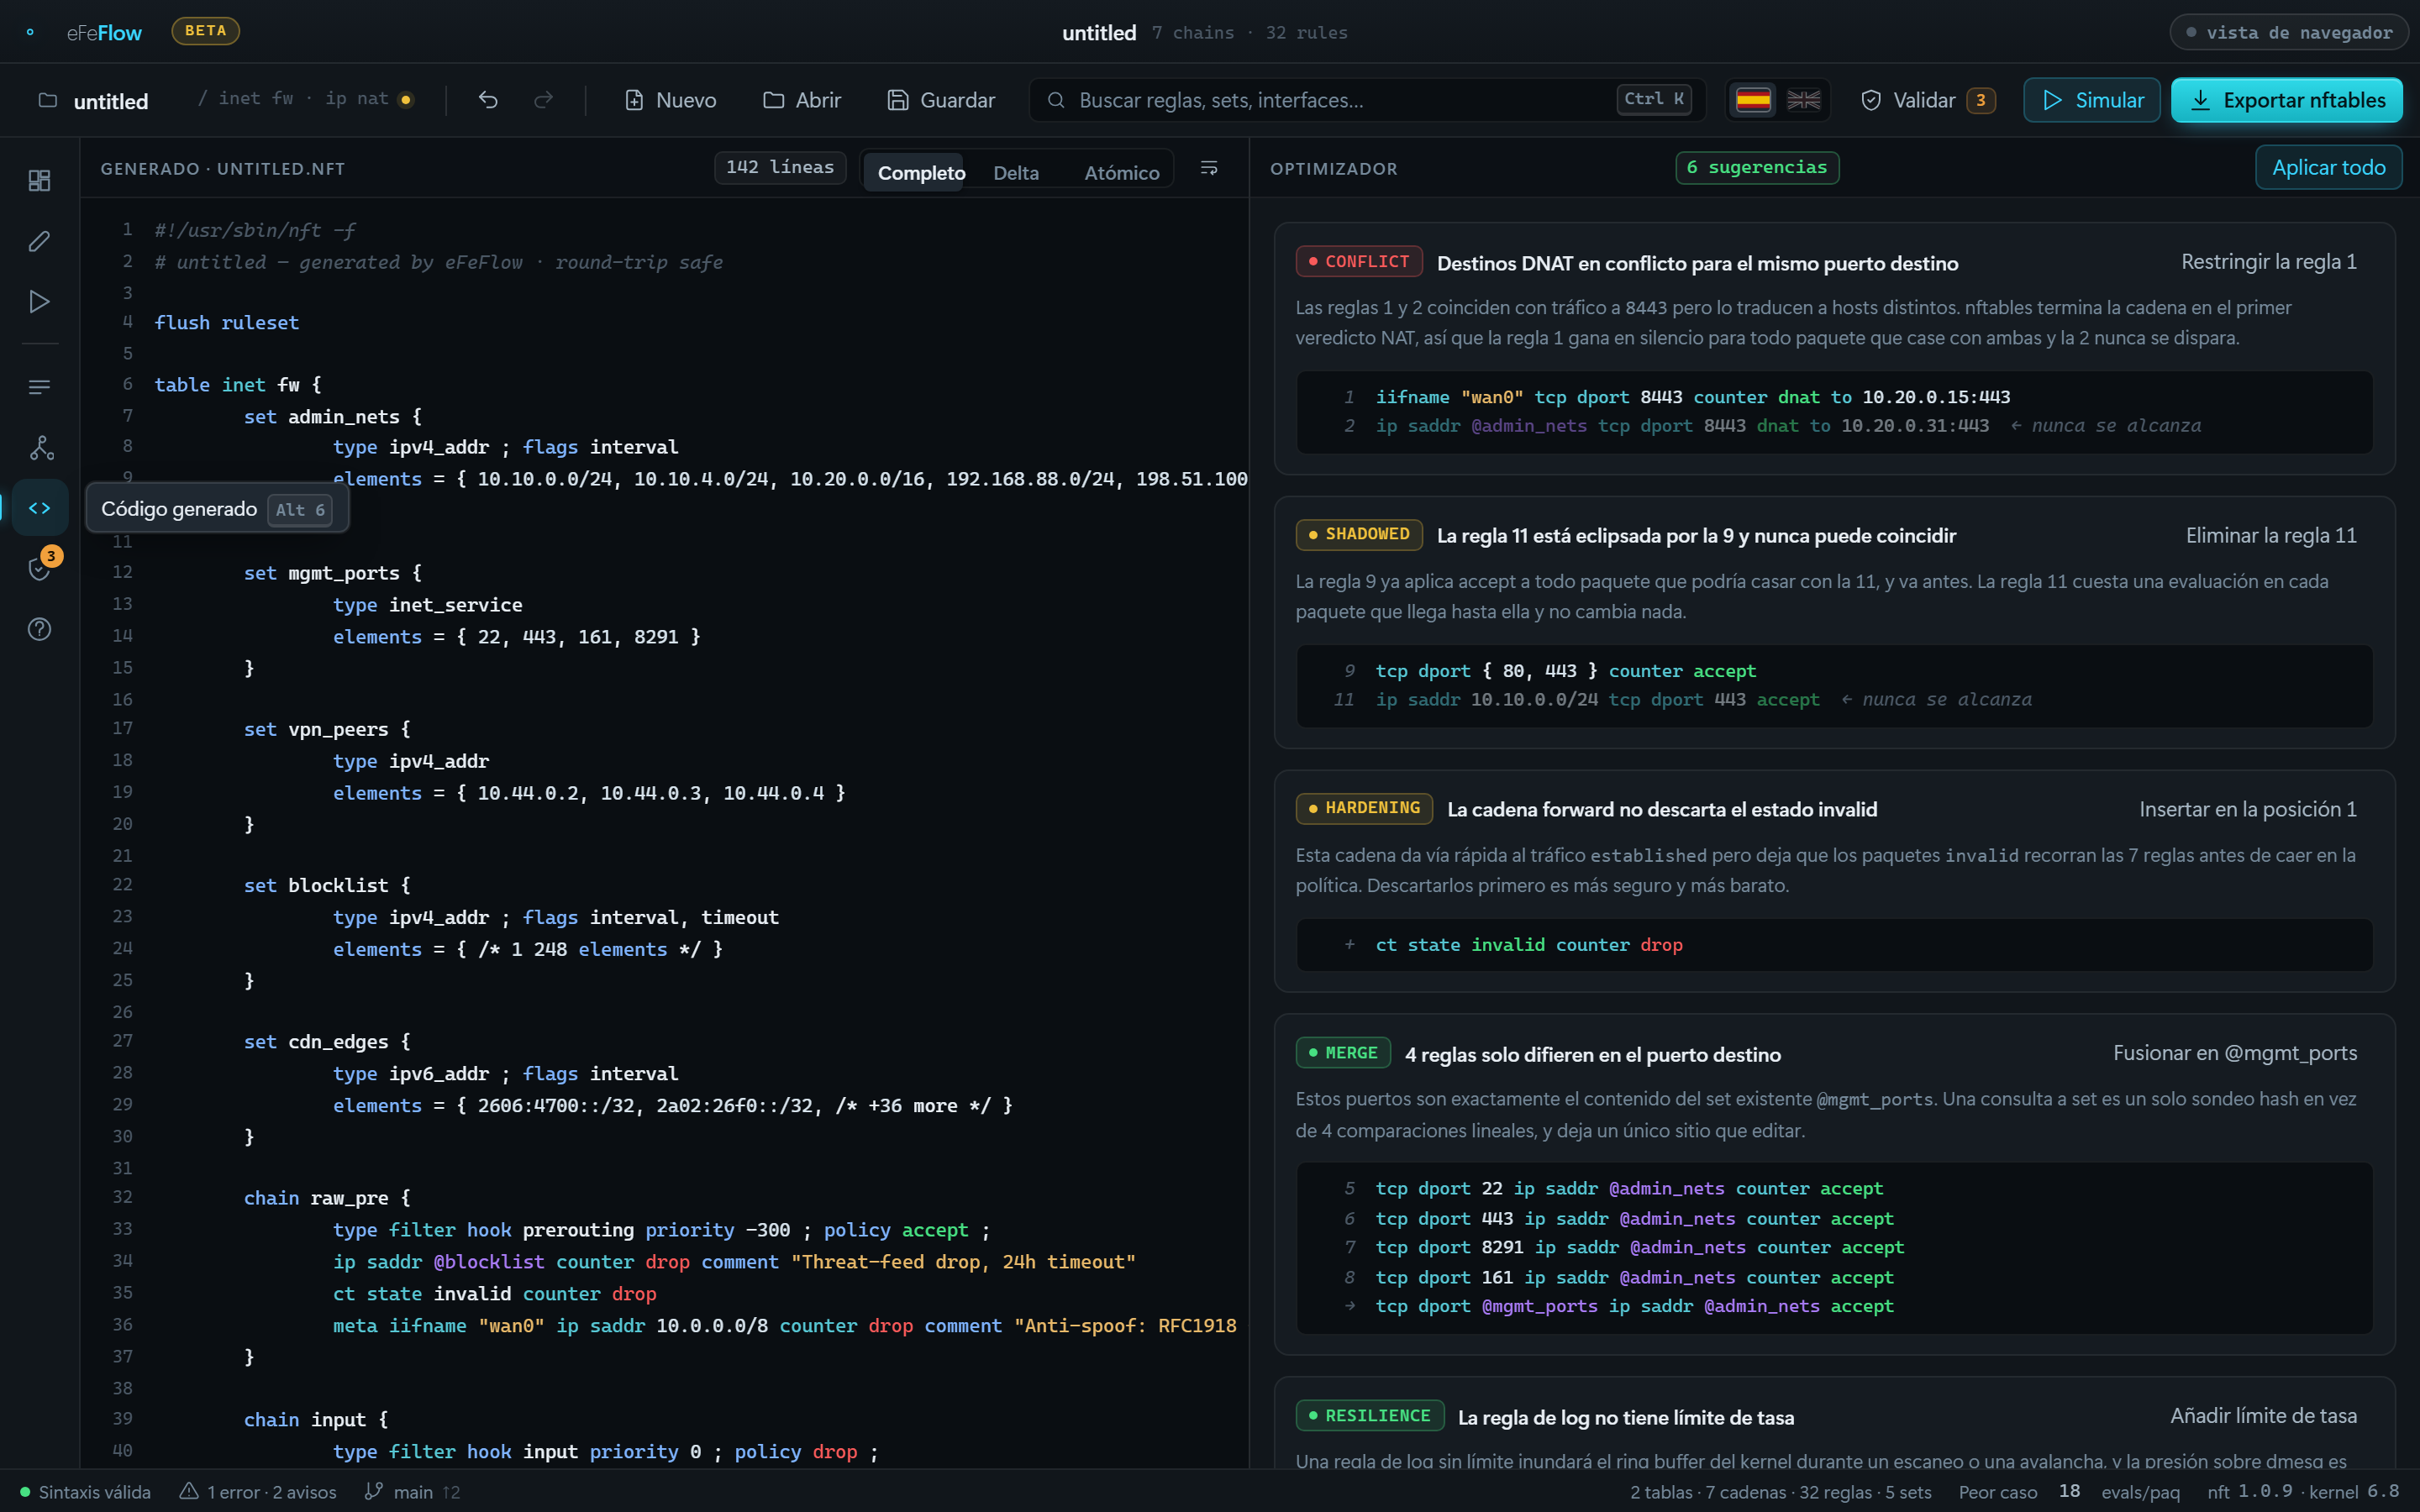
Task: Click Fusionar en @mgmt_ports action
Action: (x=2234, y=1053)
